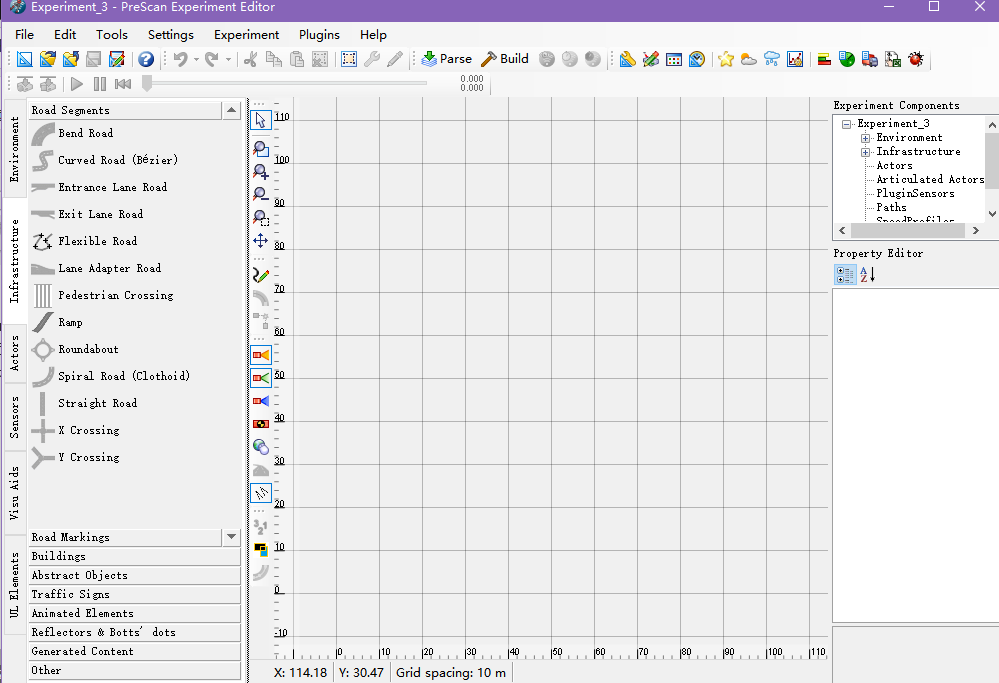The width and height of the screenshot is (999, 683).
Task: Click the Build hammer button
Action: [x=505, y=59]
